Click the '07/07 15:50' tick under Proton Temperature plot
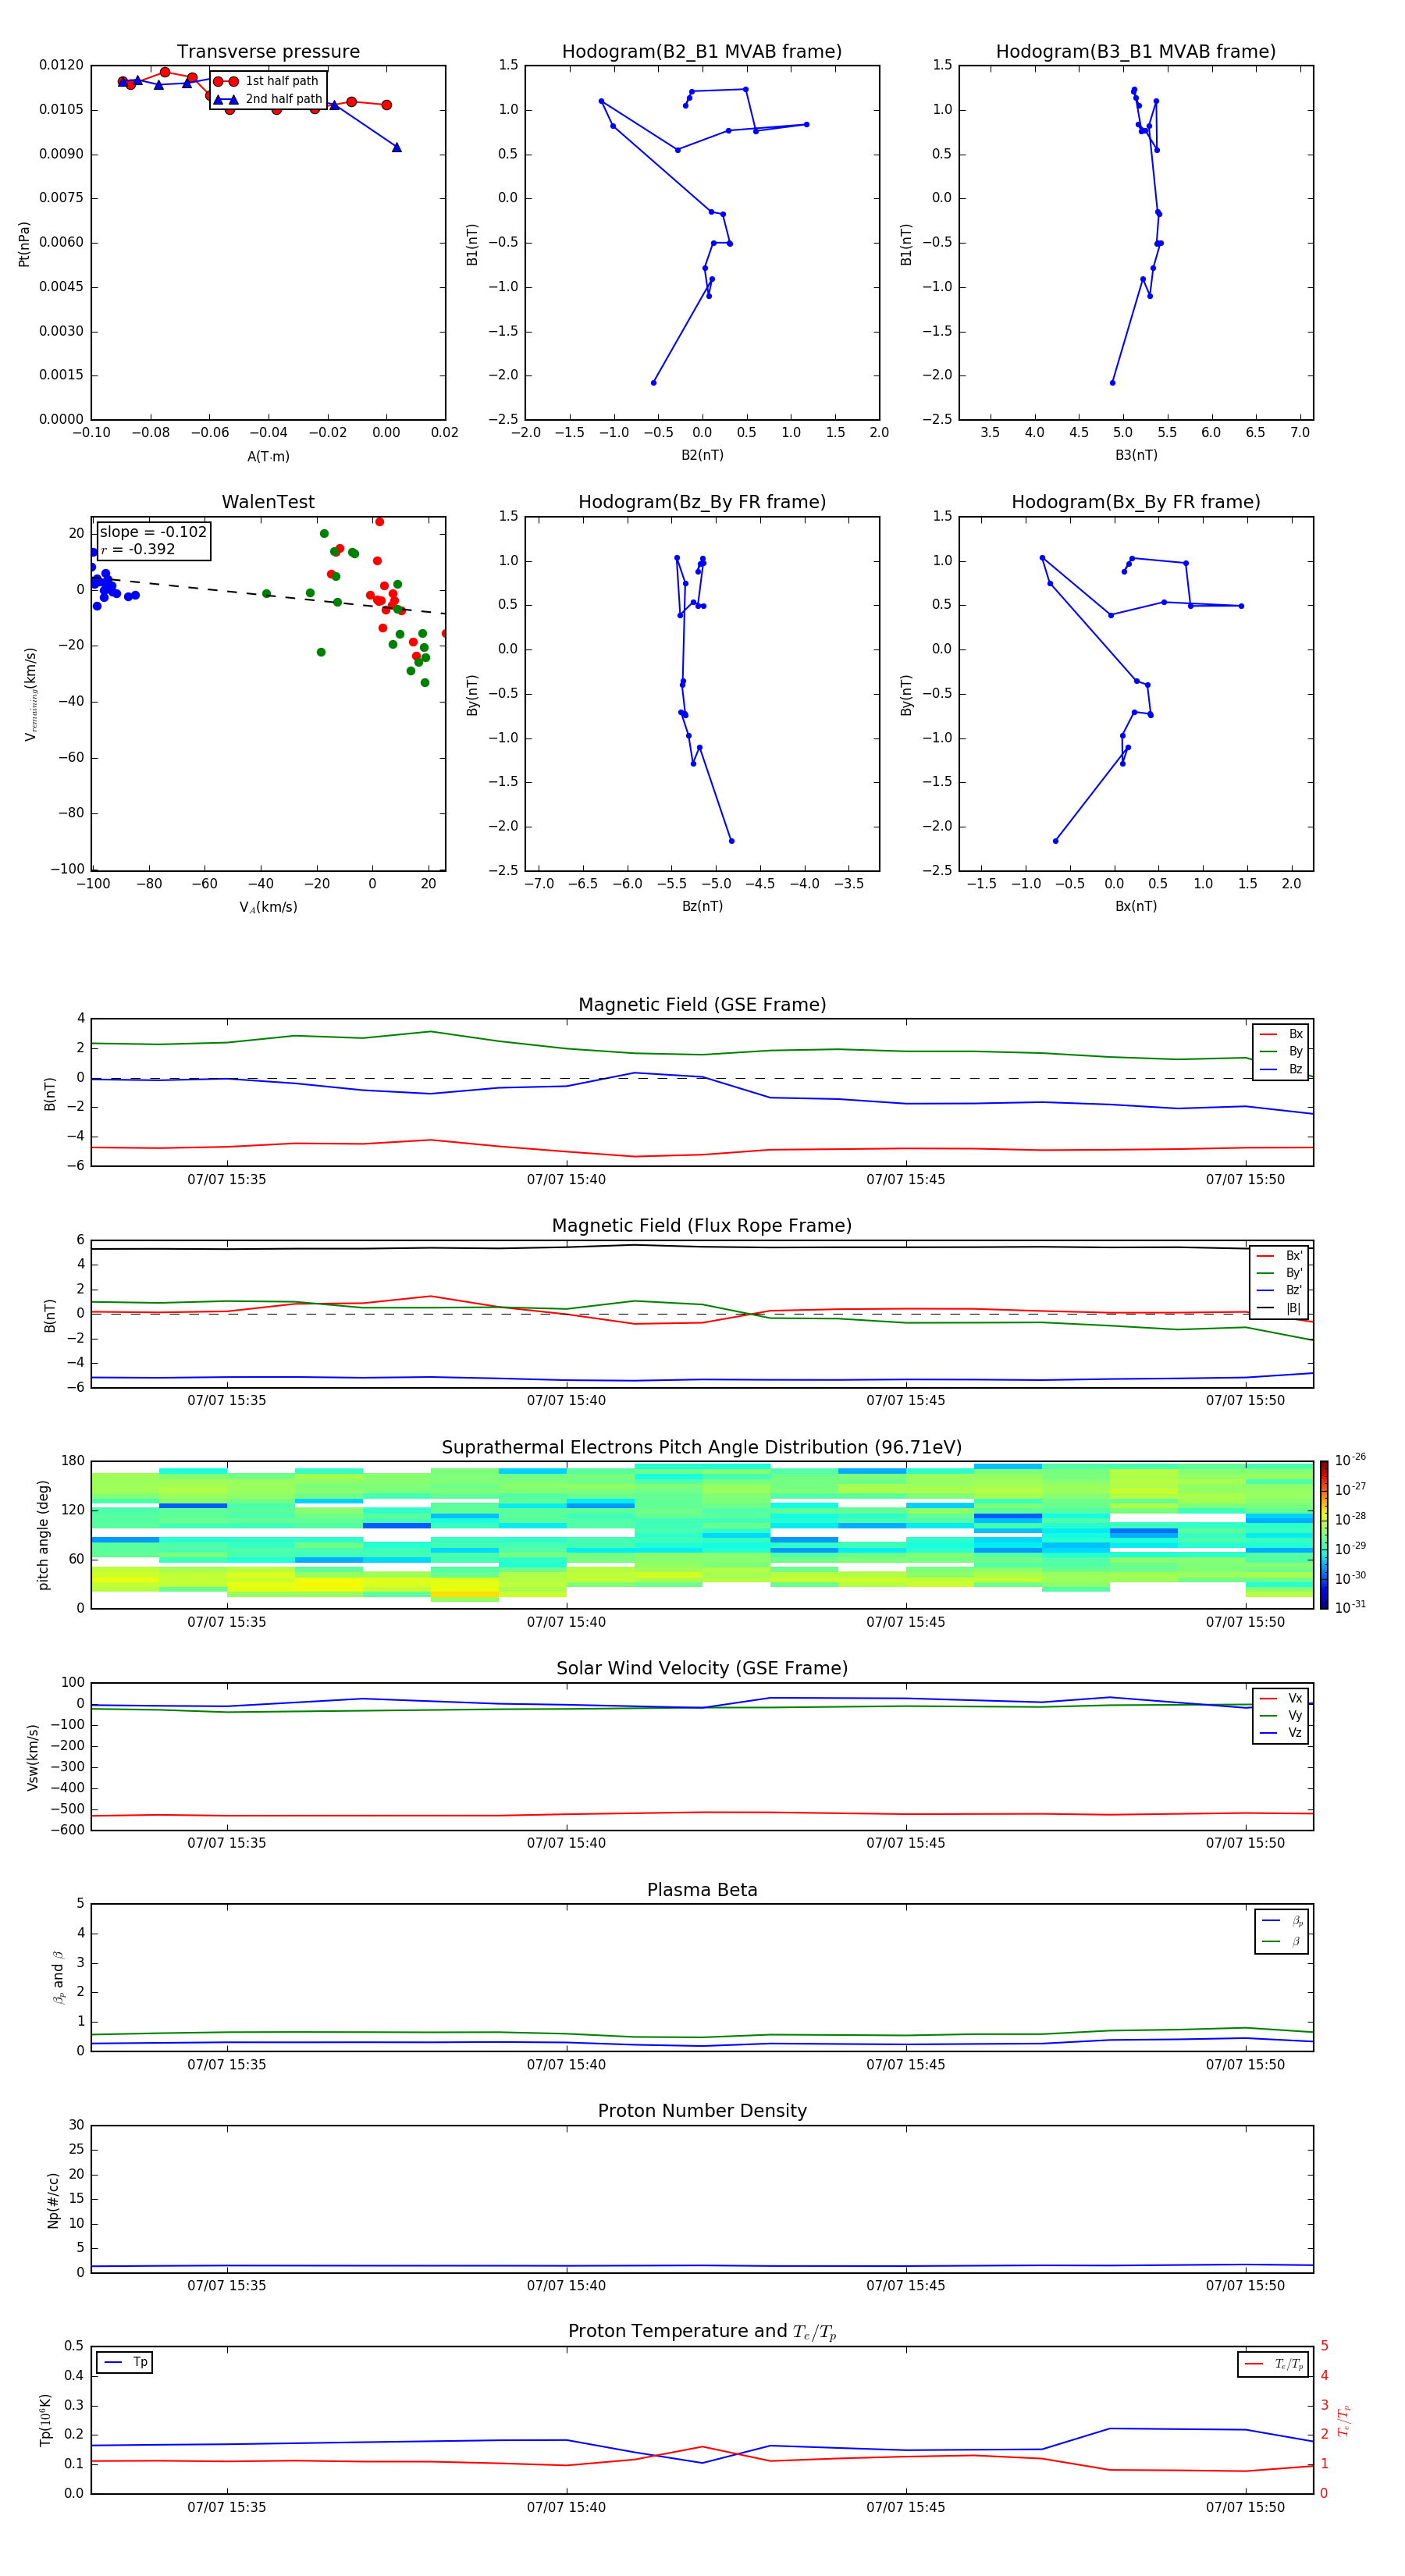Image resolution: width=1405 pixels, height=2576 pixels. (1245, 2507)
